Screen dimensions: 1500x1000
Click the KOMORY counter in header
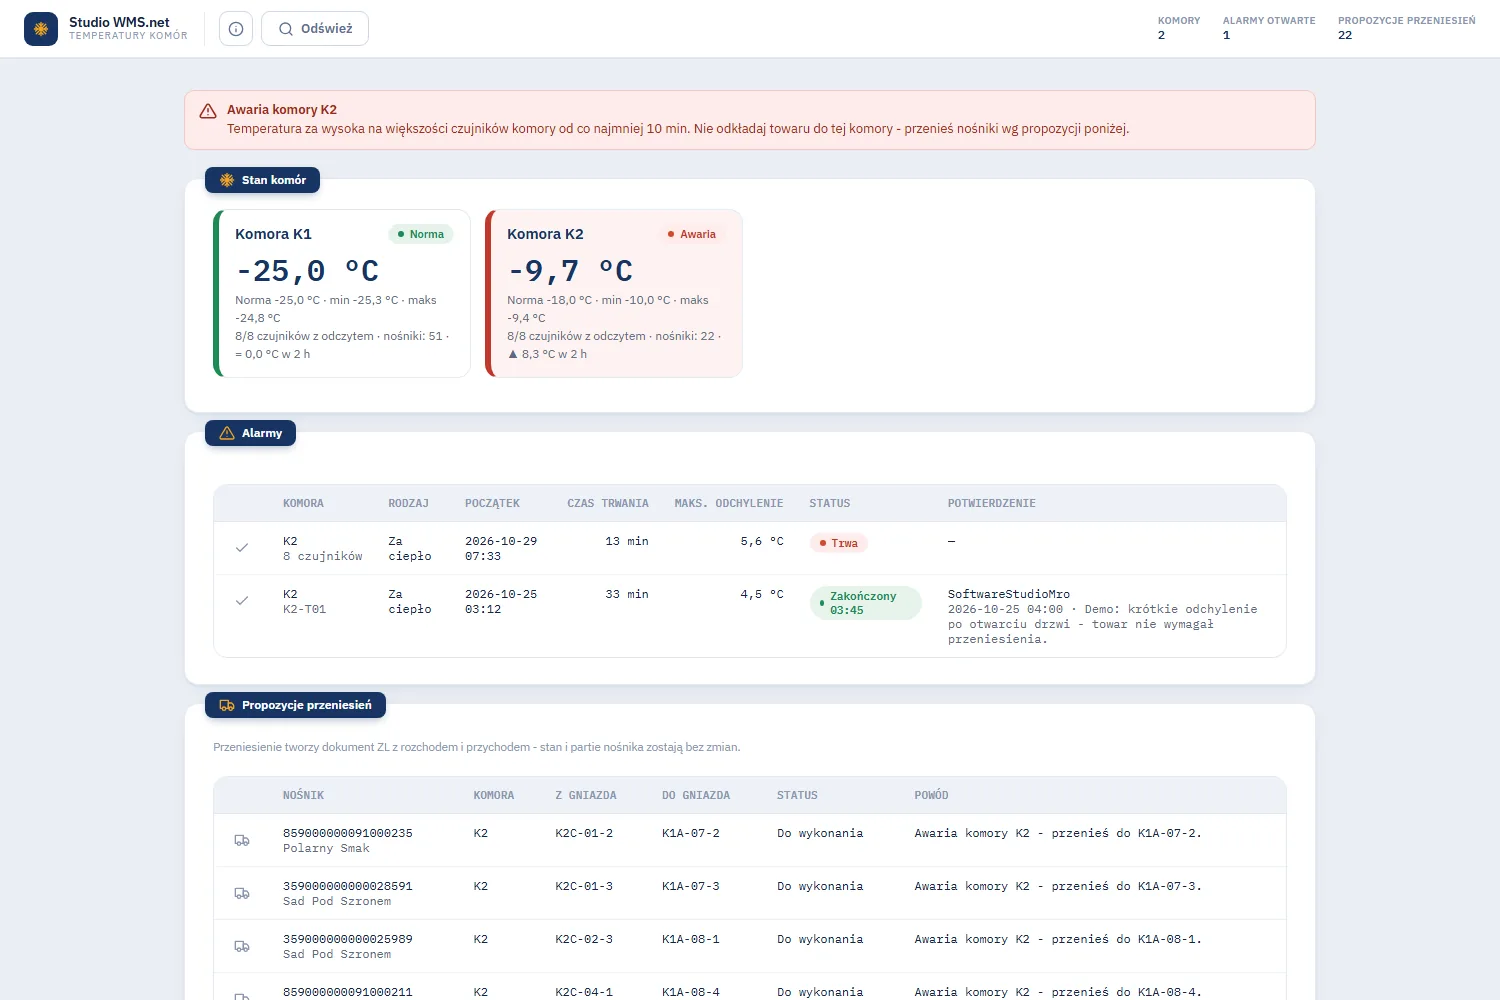(1179, 28)
